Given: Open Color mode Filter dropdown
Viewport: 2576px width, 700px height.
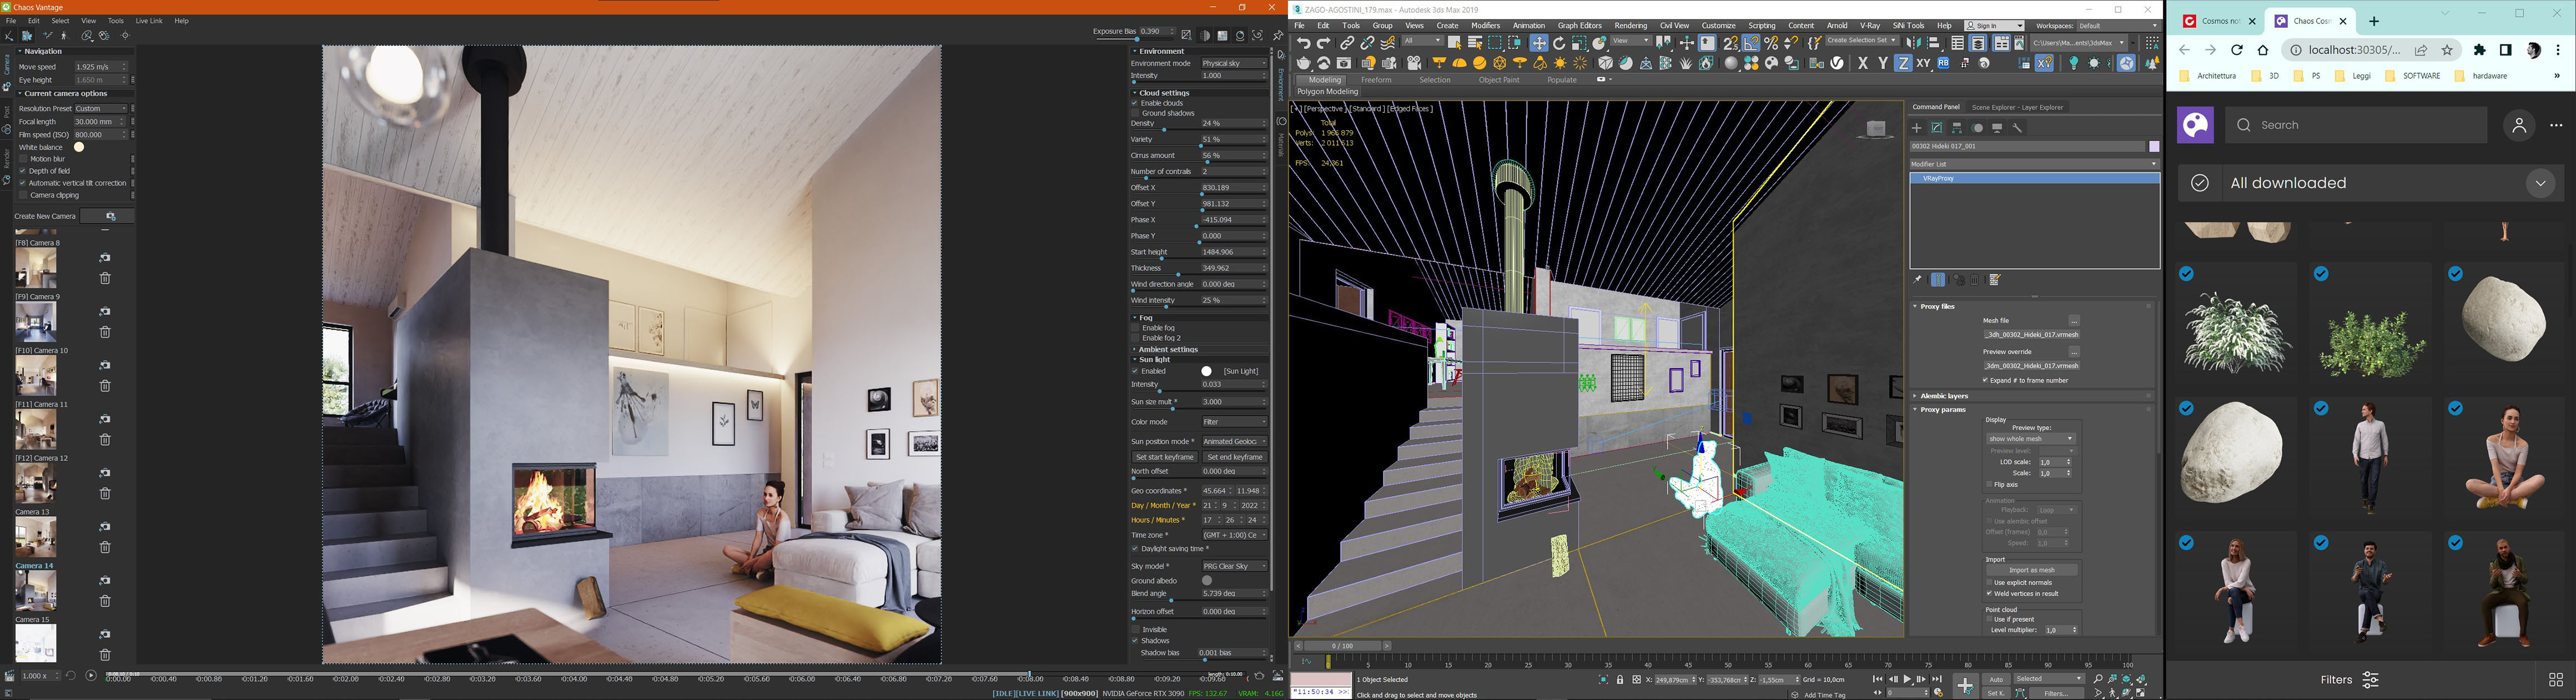Looking at the screenshot, I should click(1234, 422).
